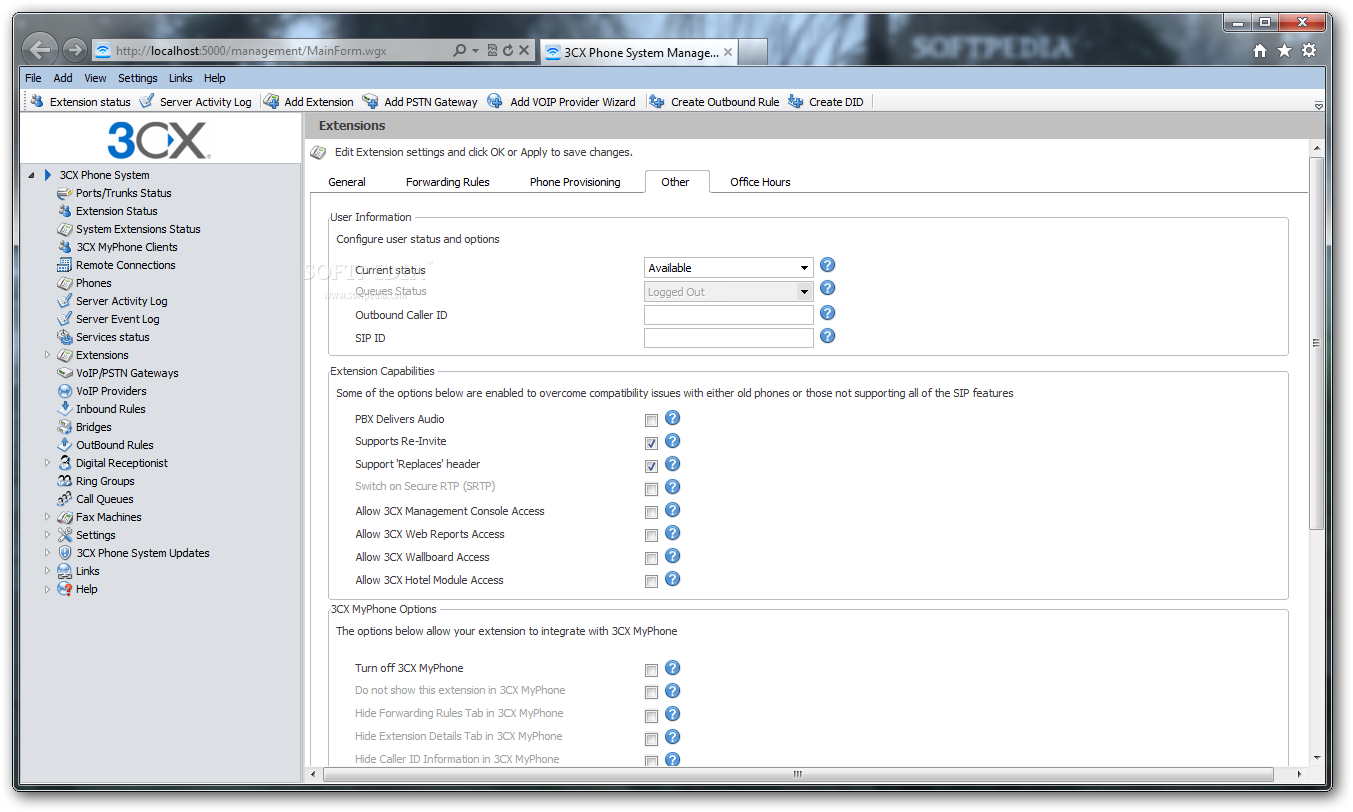This screenshot has height=812, width=1353.
Task: Refresh the page in address bar
Action: (x=508, y=50)
